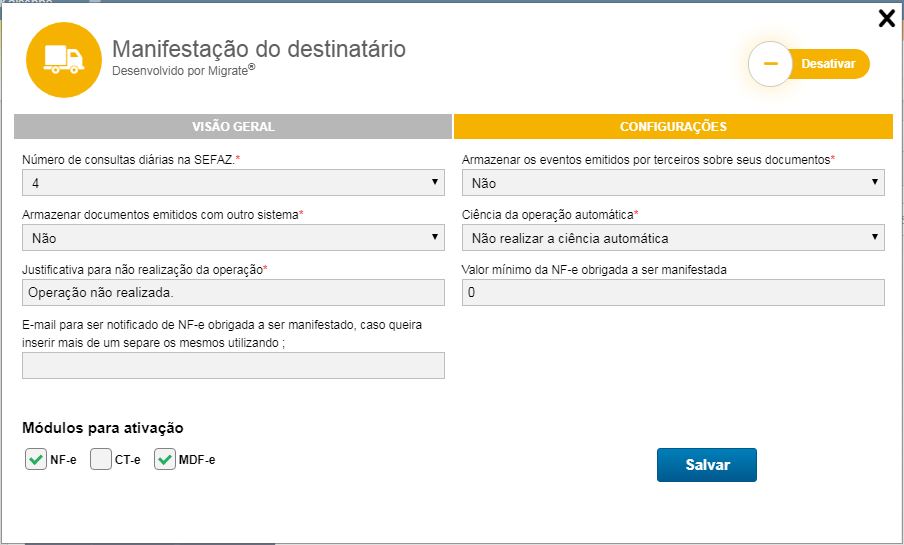This screenshot has height=545, width=904.
Task: Toggle the Desativar switch off
Action: [x=826, y=64]
